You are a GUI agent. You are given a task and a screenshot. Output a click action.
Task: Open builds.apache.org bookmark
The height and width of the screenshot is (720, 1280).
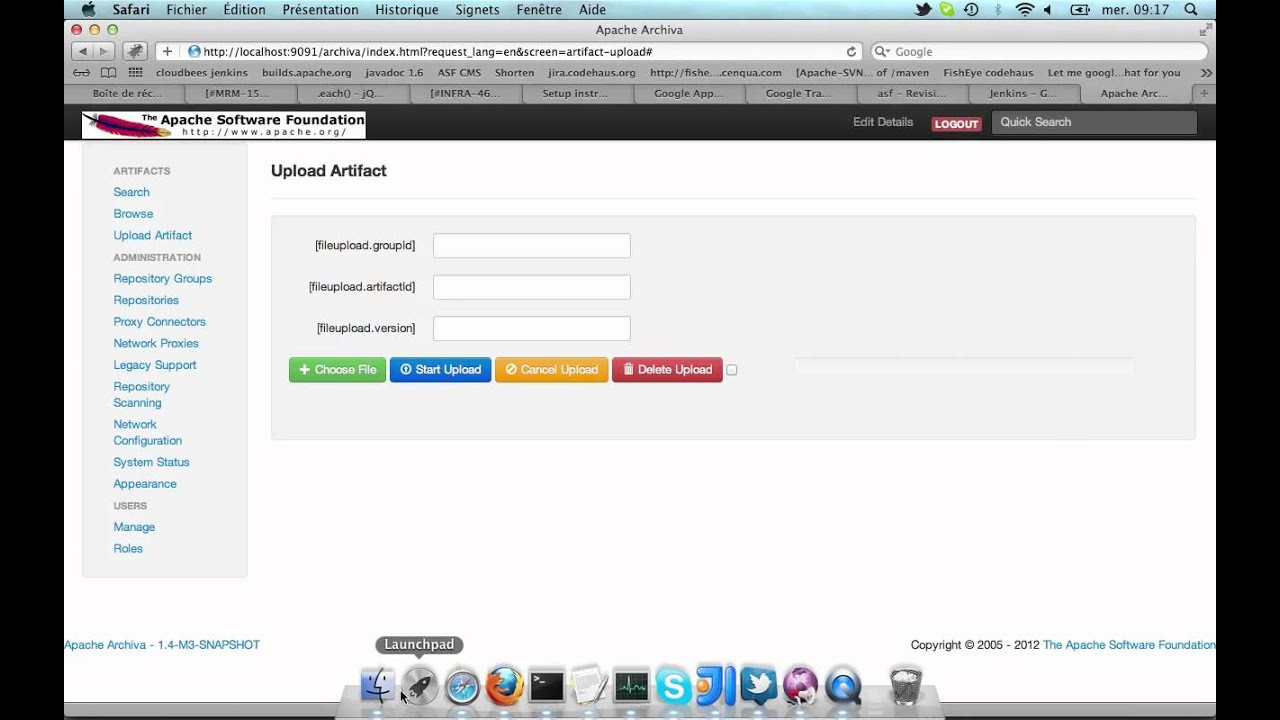[307, 72]
